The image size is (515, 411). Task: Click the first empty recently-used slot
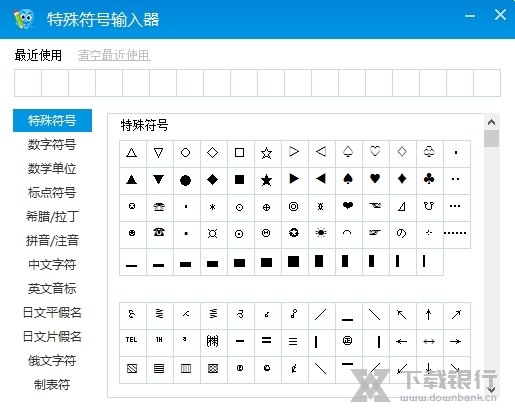pyautogui.click(x=28, y=83)
